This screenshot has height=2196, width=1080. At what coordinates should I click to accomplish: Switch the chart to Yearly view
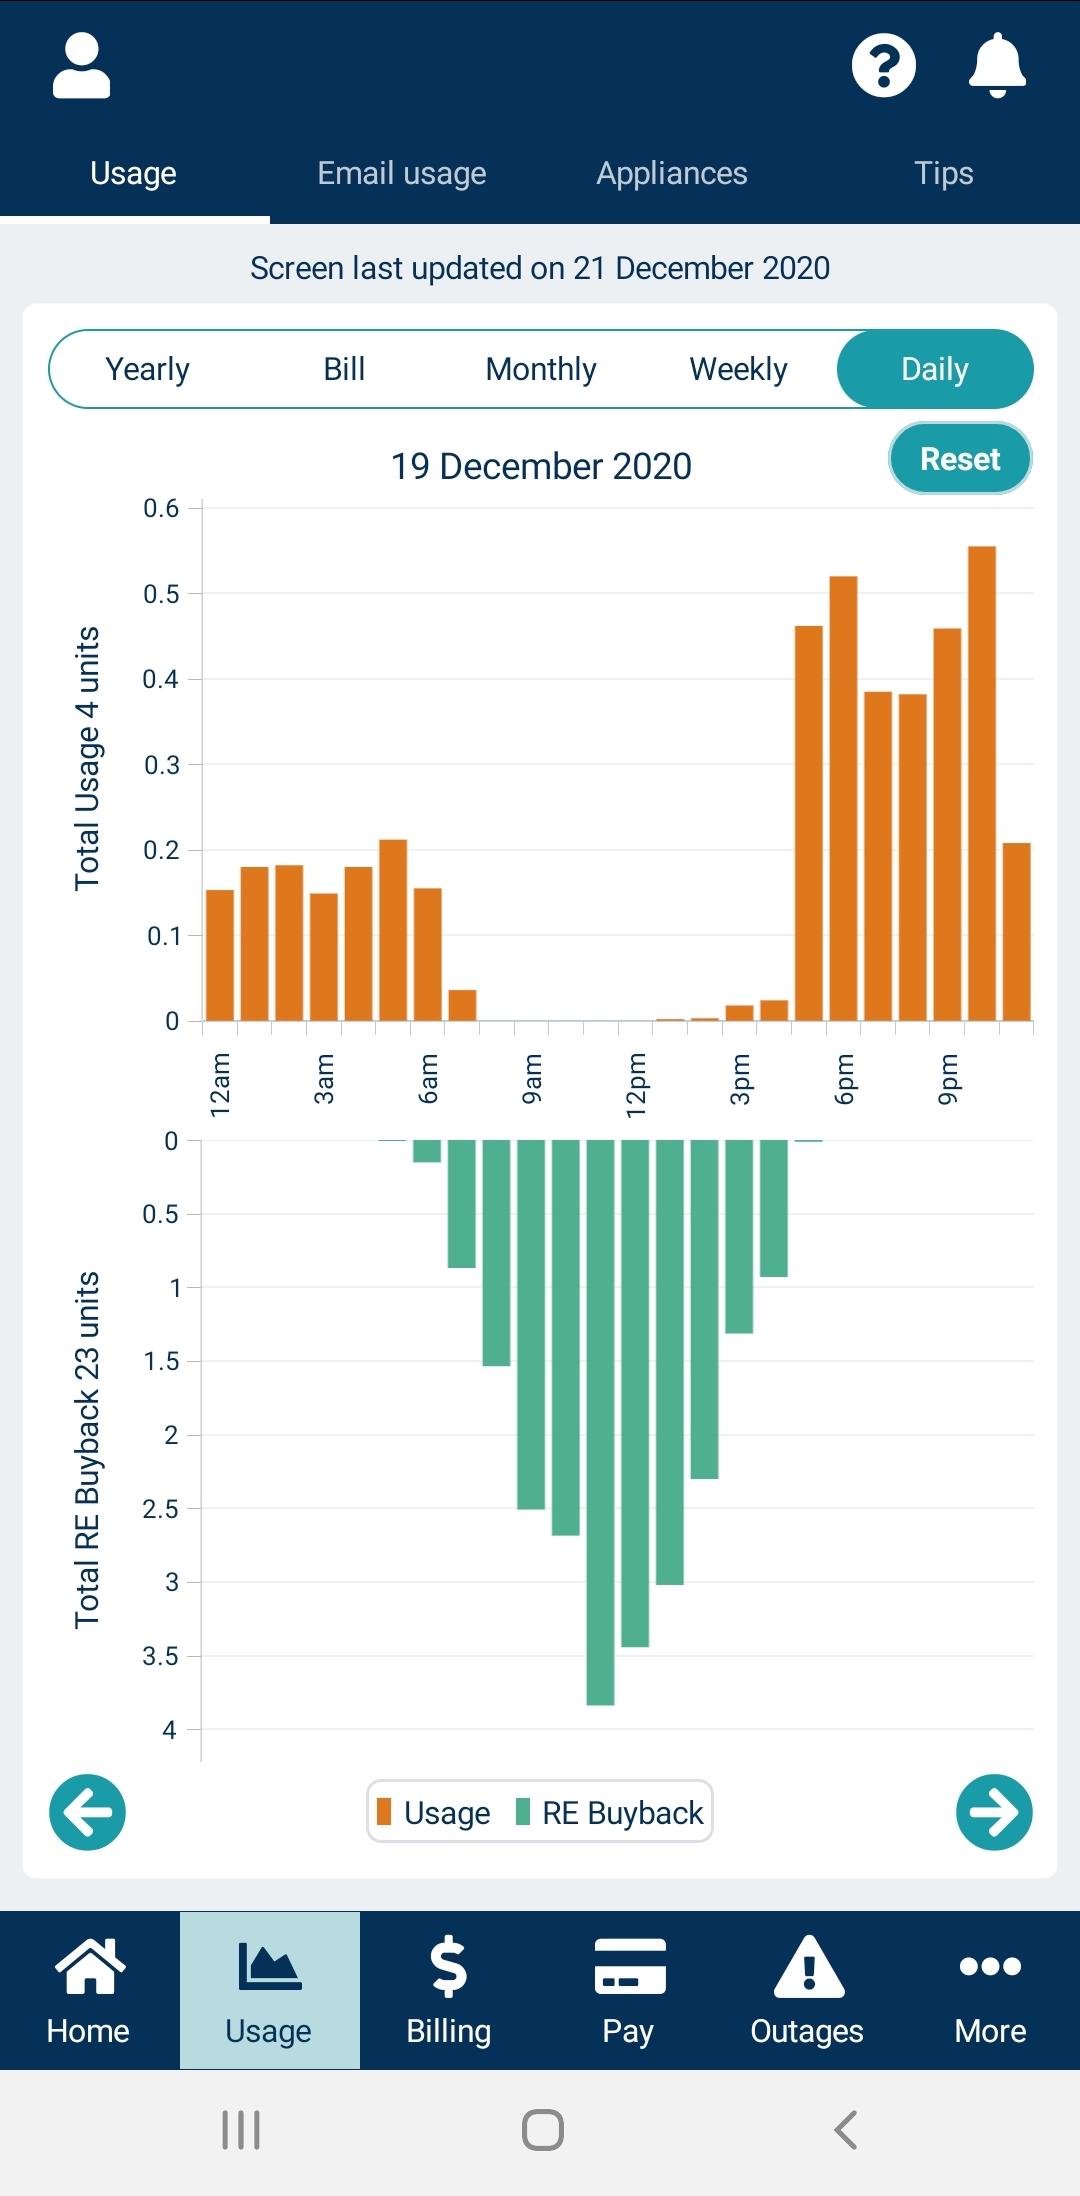click(x=148, y=369)
